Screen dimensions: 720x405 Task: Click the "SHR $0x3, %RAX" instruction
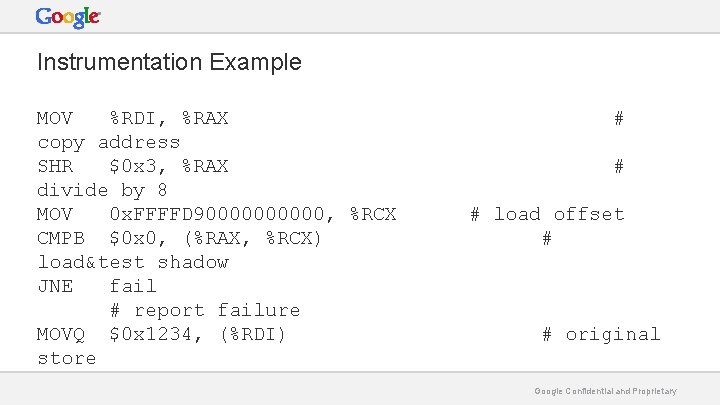[133, 166]
